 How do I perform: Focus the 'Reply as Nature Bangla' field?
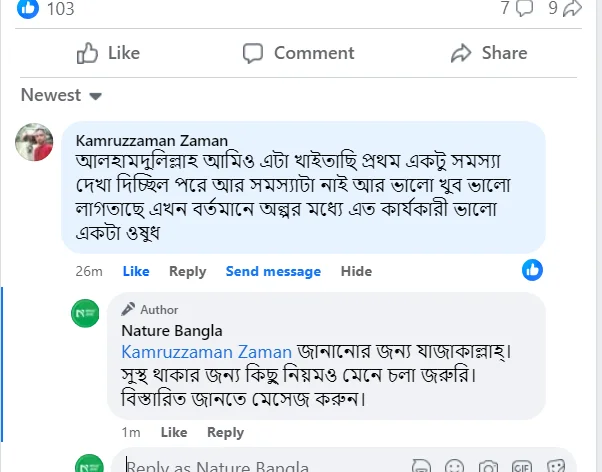pos(250,466)
